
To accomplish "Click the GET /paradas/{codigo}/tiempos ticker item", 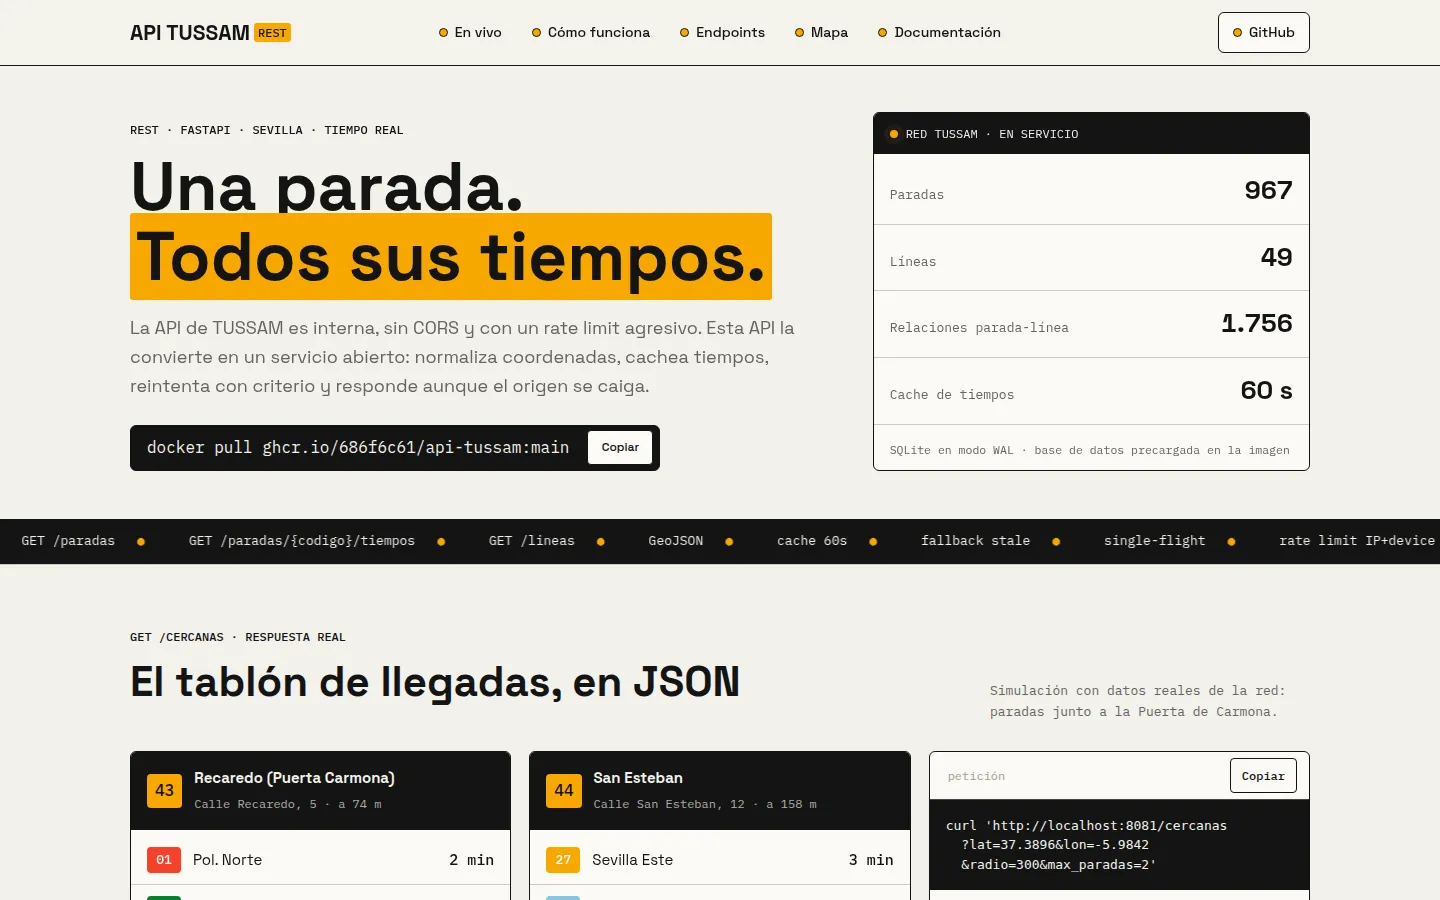I will 302,541.
